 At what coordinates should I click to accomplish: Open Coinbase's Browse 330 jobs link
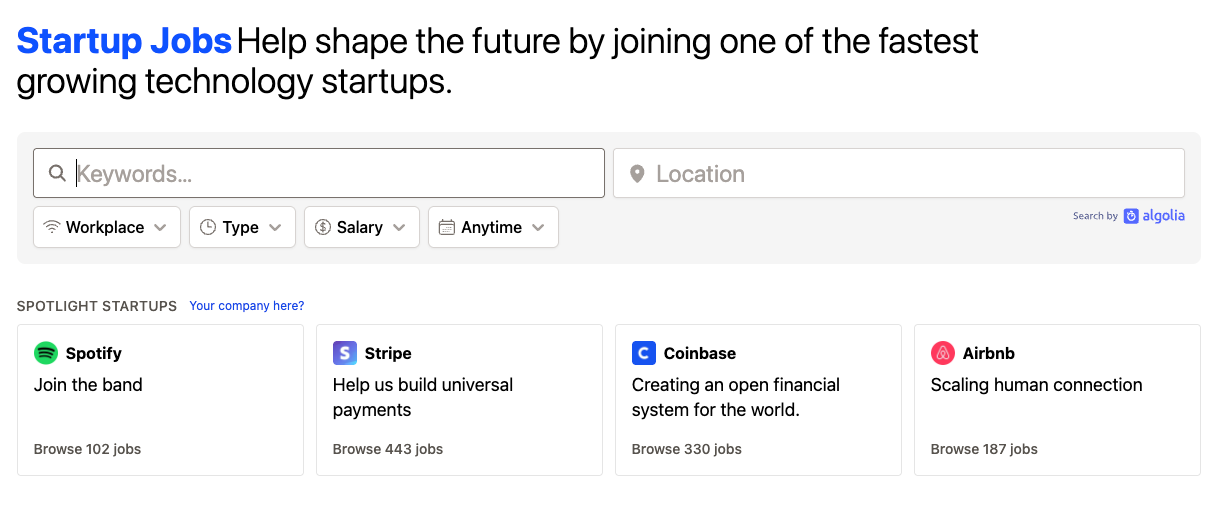point(687,449)
